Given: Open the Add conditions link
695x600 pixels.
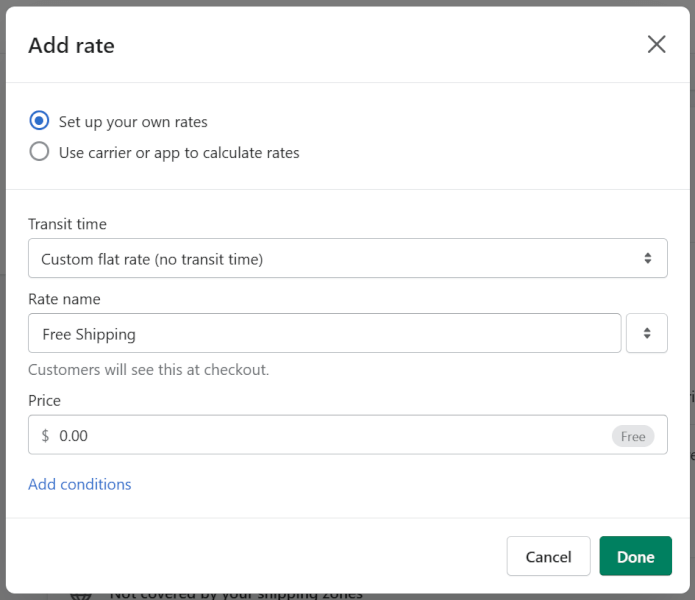Looking at the screenshot, I should pyautogui.click(x=80, y=484).
